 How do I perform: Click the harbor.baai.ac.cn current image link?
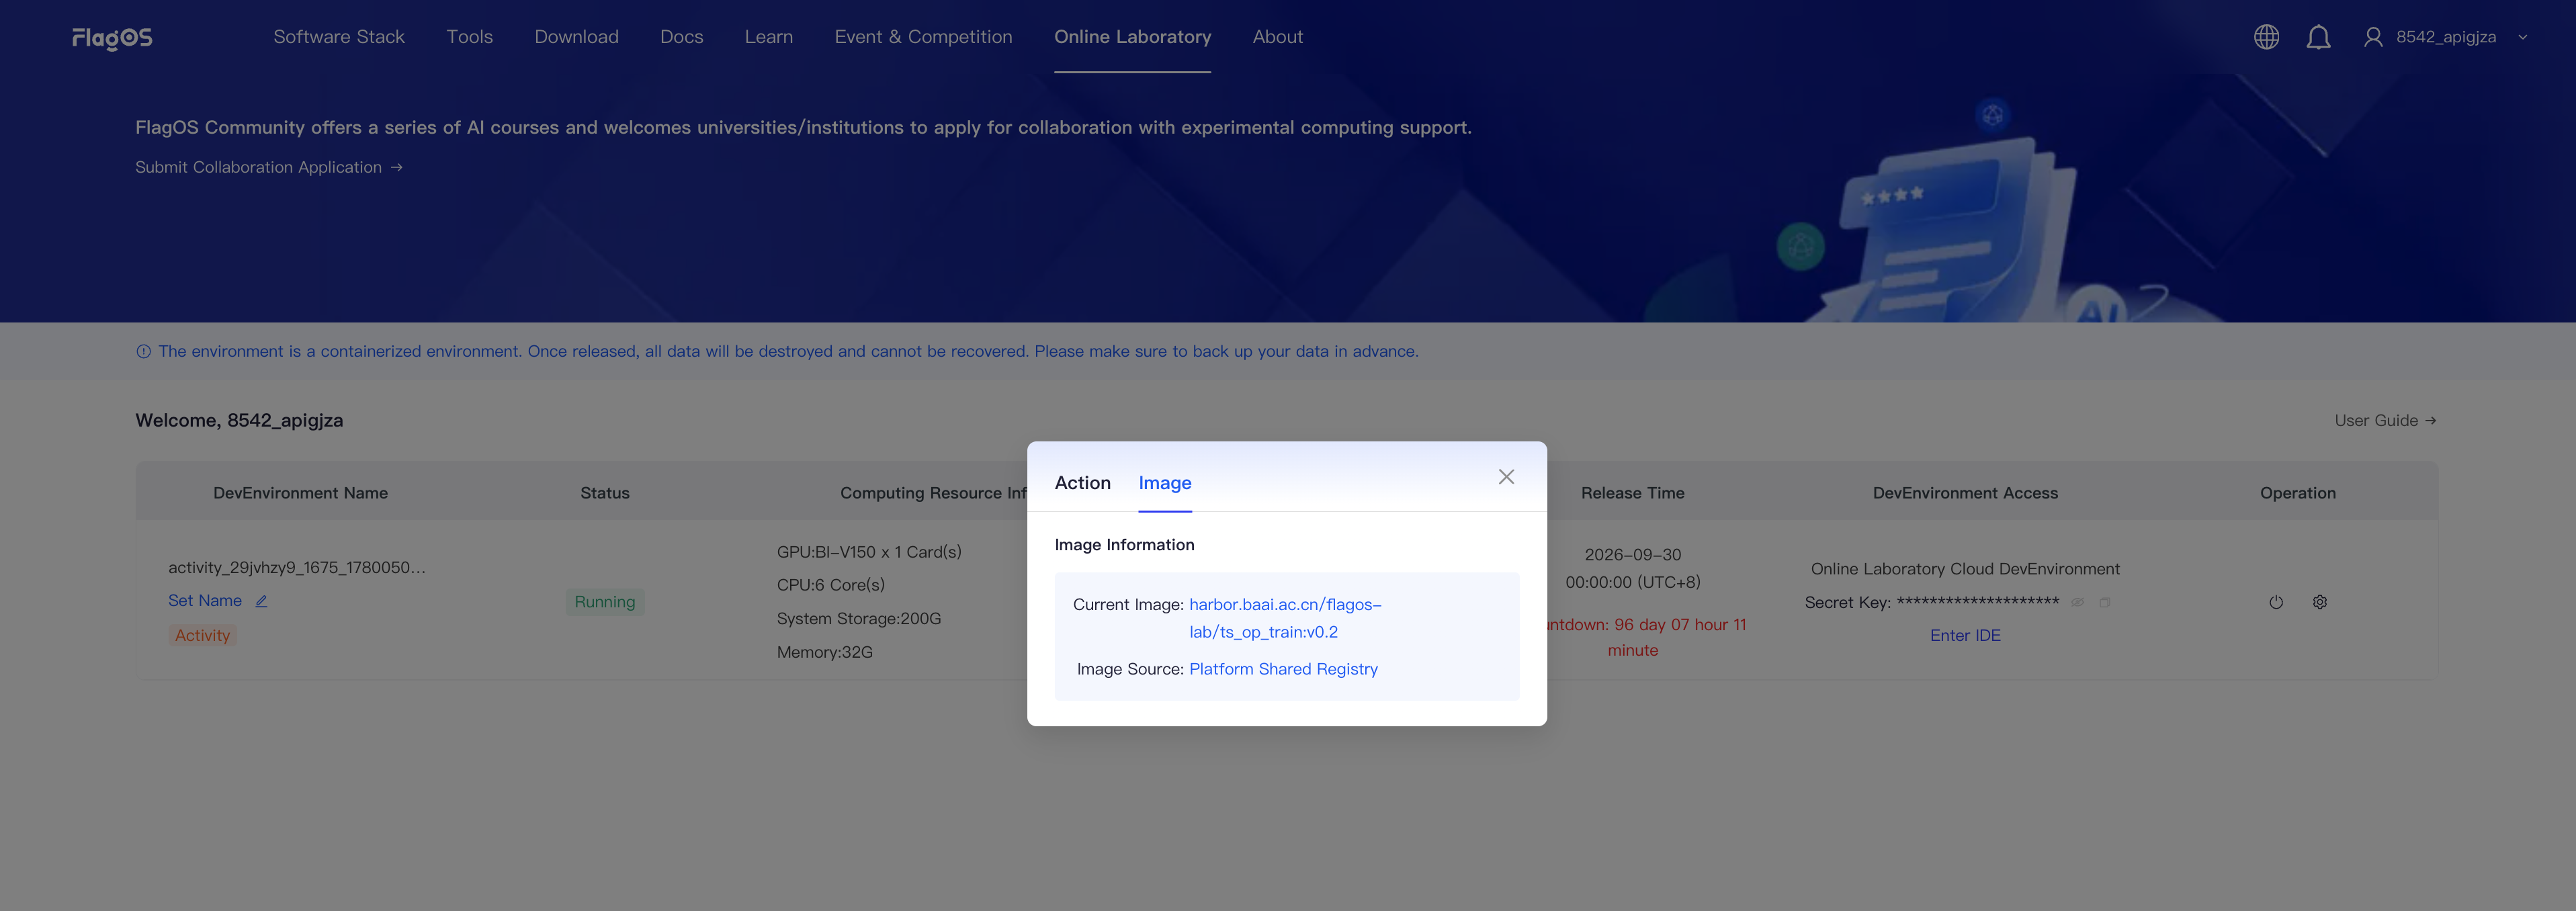tap(1284, 618)
